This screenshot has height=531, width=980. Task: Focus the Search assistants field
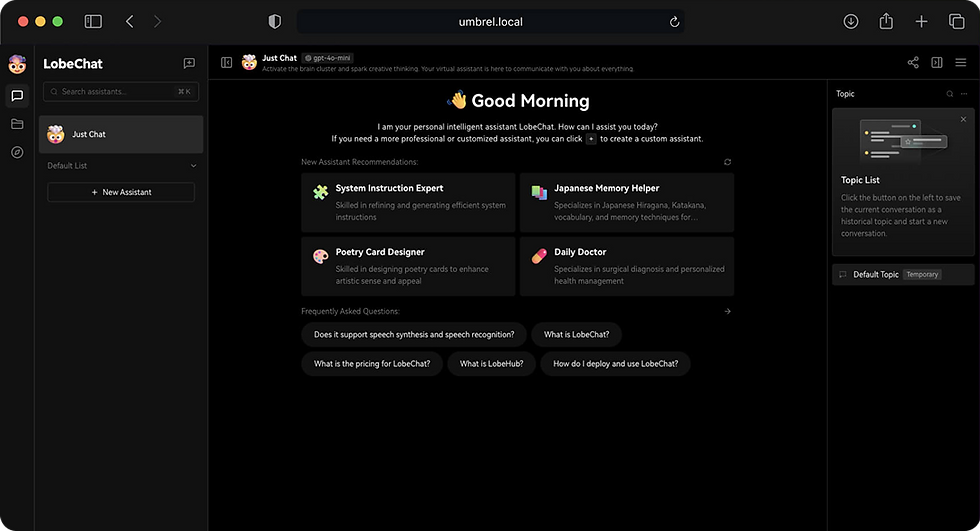[121, 91]
